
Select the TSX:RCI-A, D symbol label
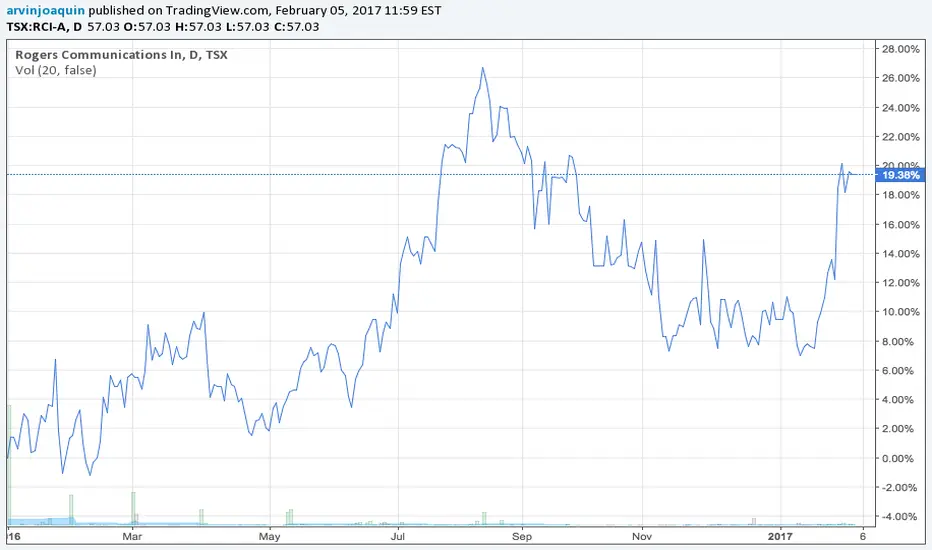click(x=44, y=27)
